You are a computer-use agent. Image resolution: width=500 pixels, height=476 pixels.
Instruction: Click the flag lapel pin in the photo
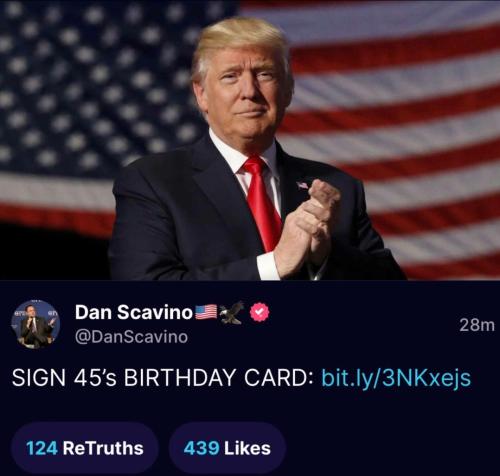tap(302, 185)
